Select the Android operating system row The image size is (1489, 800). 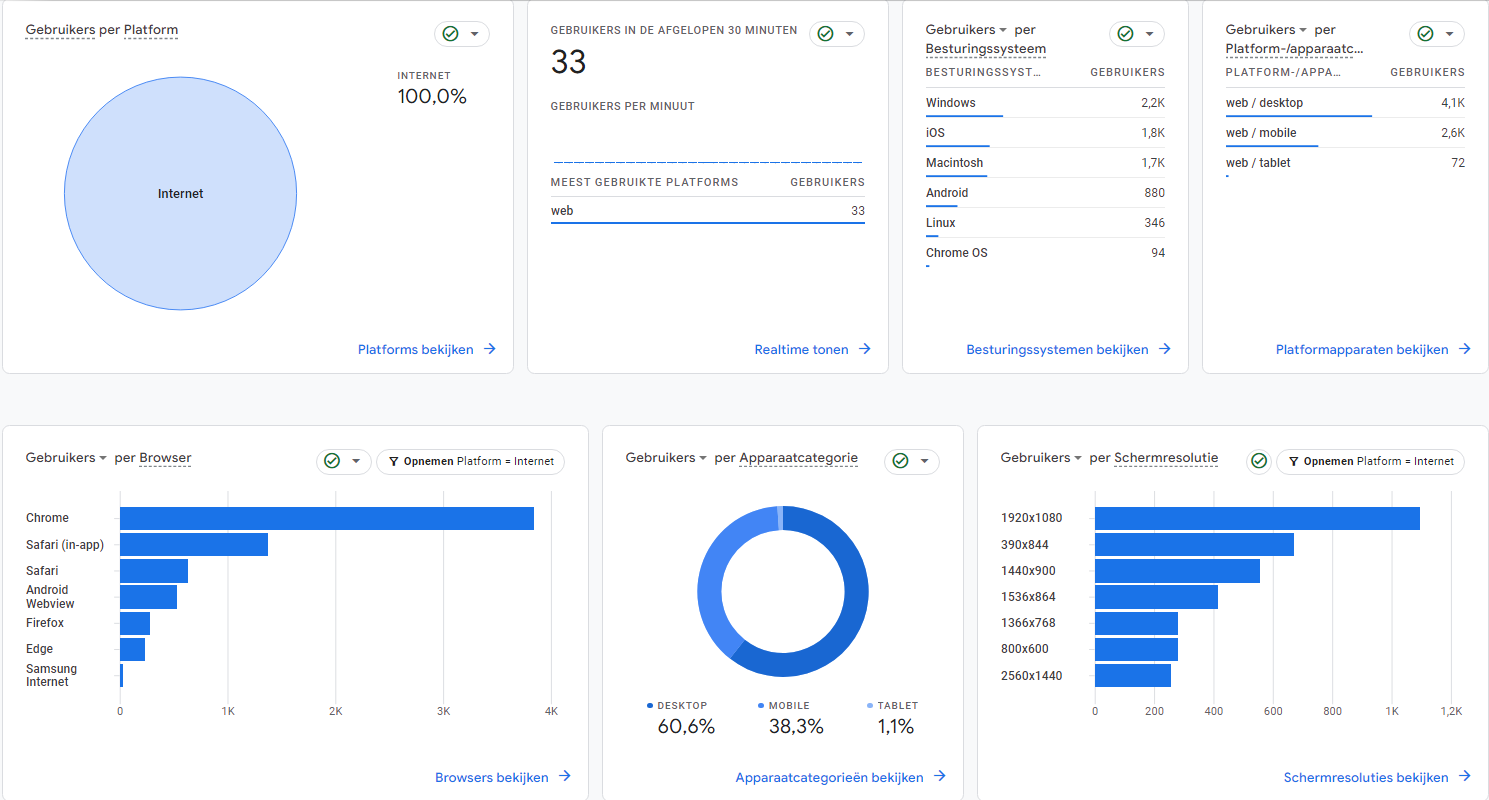(x=1045, y=193)
